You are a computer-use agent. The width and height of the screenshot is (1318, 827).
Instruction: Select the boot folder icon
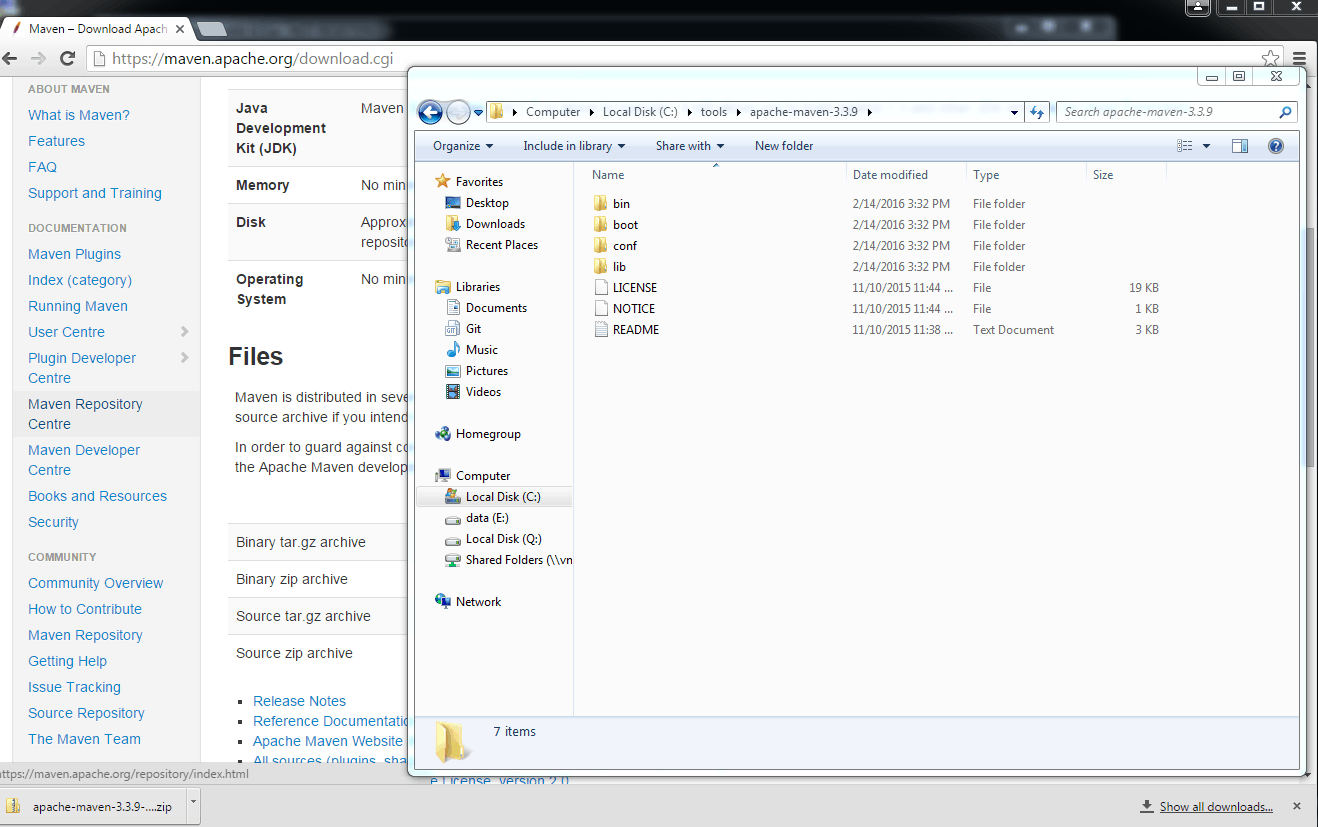coord(600,224)
